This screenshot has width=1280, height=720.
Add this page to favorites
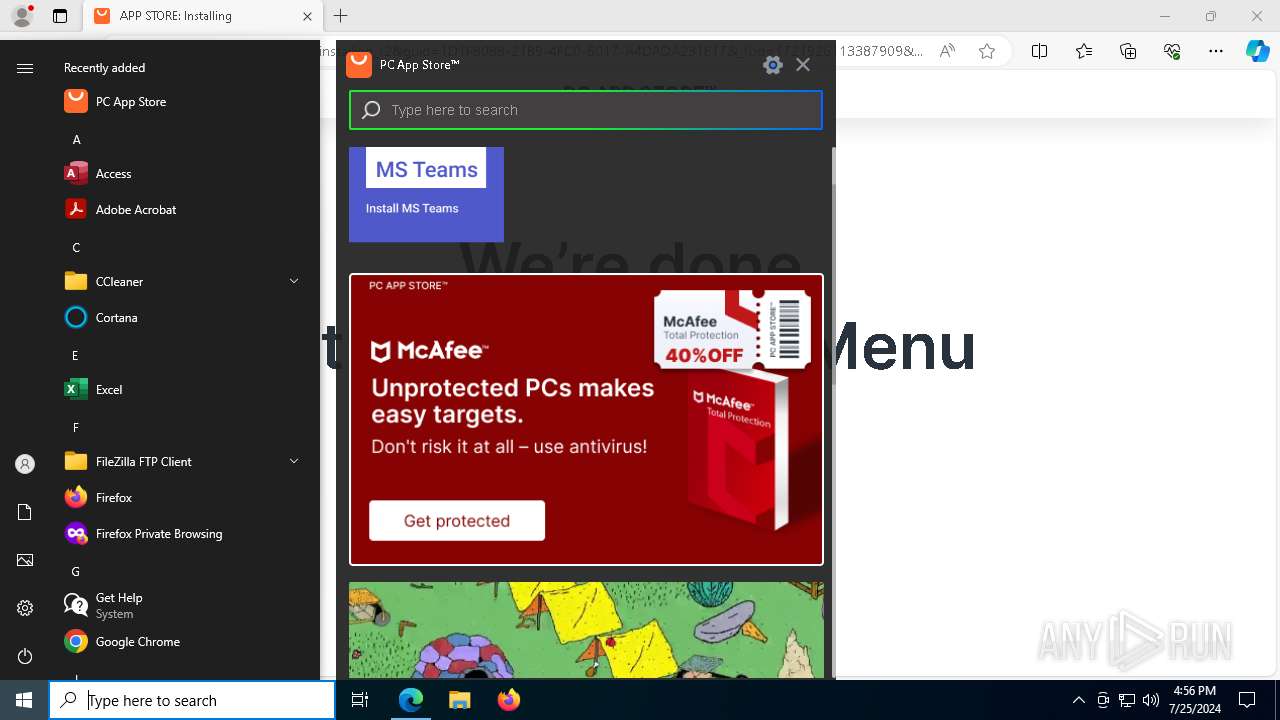click(x=987, y=51)
